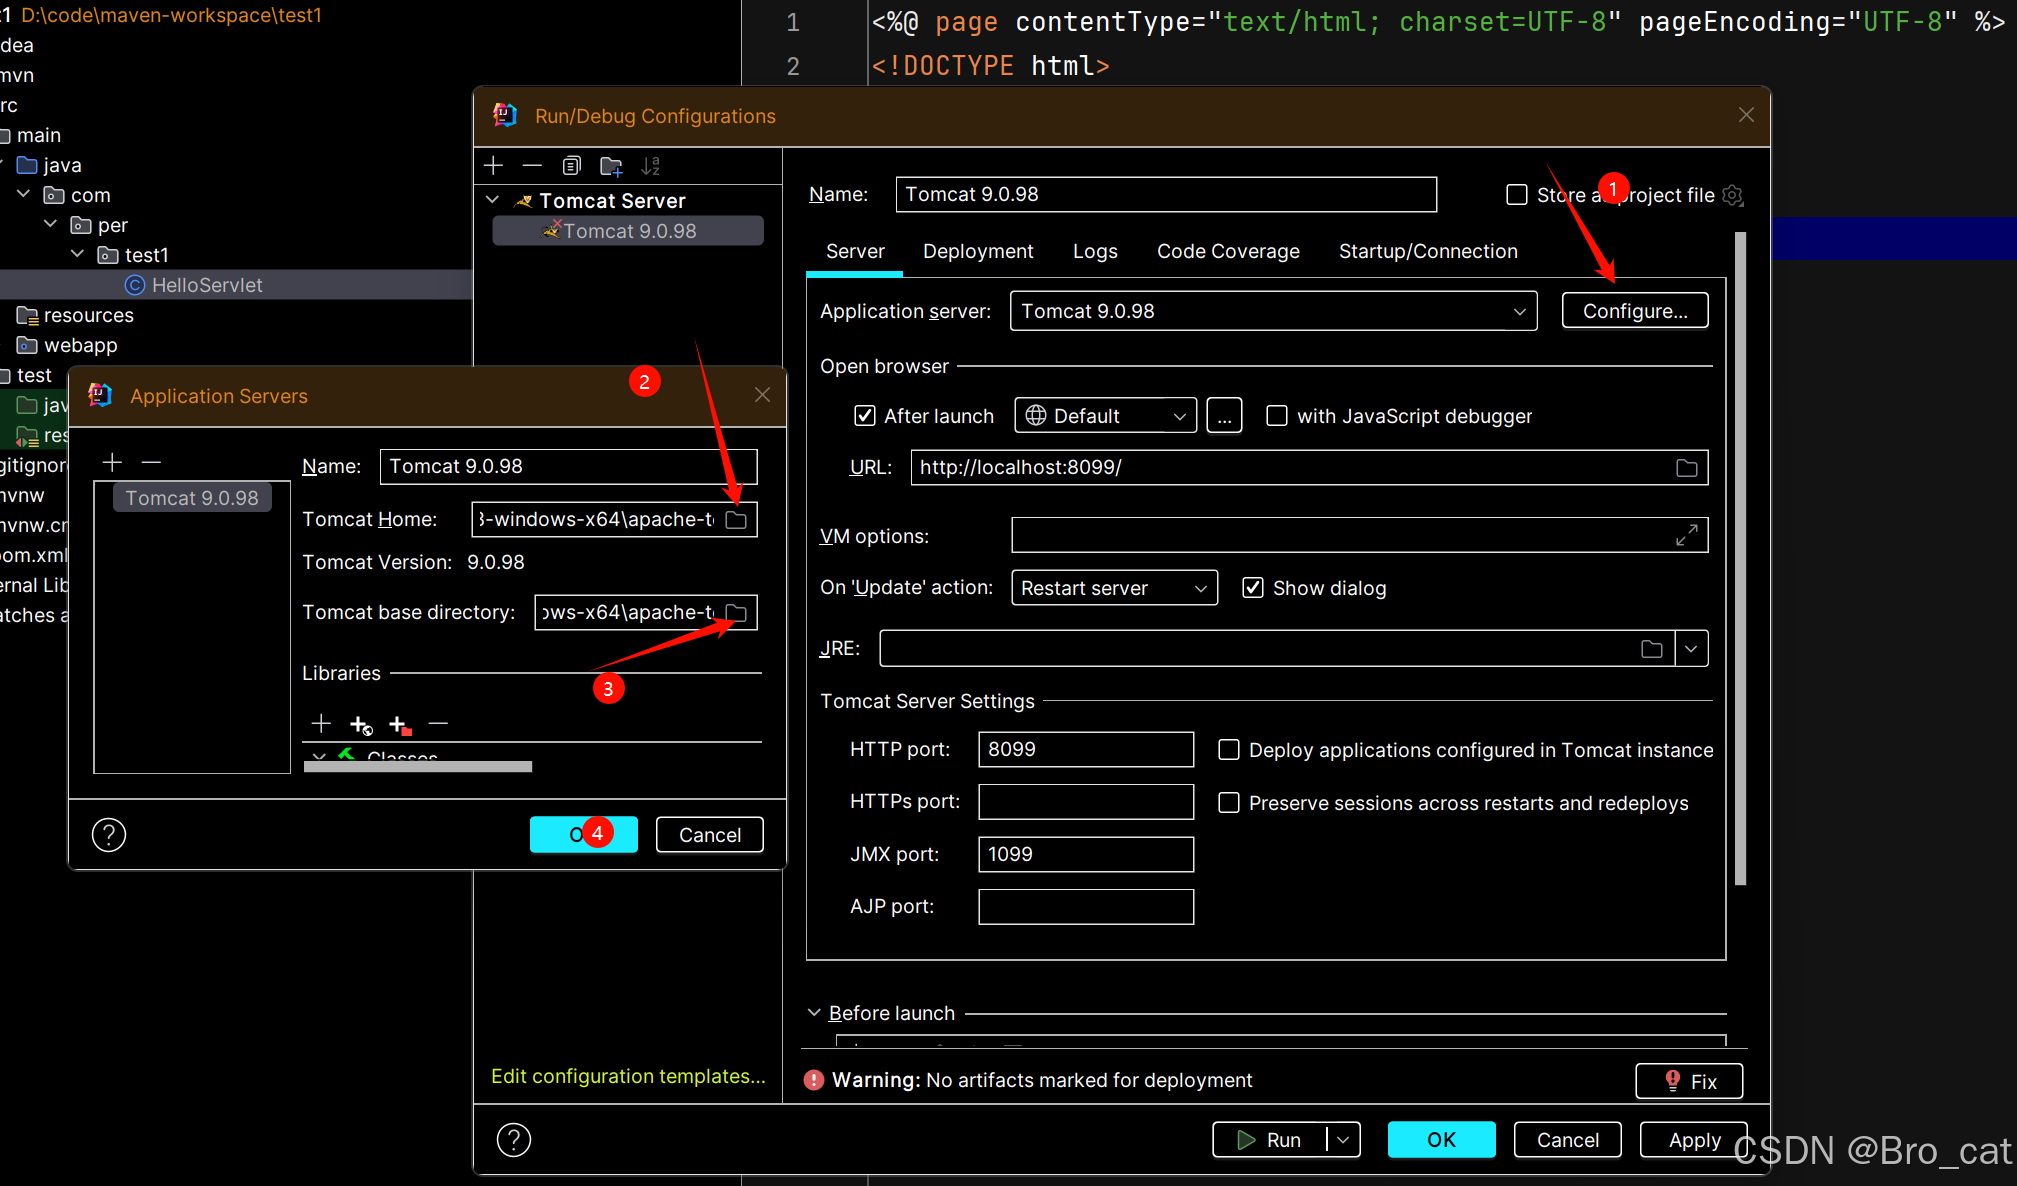The height and width of the screenshot is (1186, 2017).
Task: Uncheck the After launch checkbox
Action: tap(865, 416)
